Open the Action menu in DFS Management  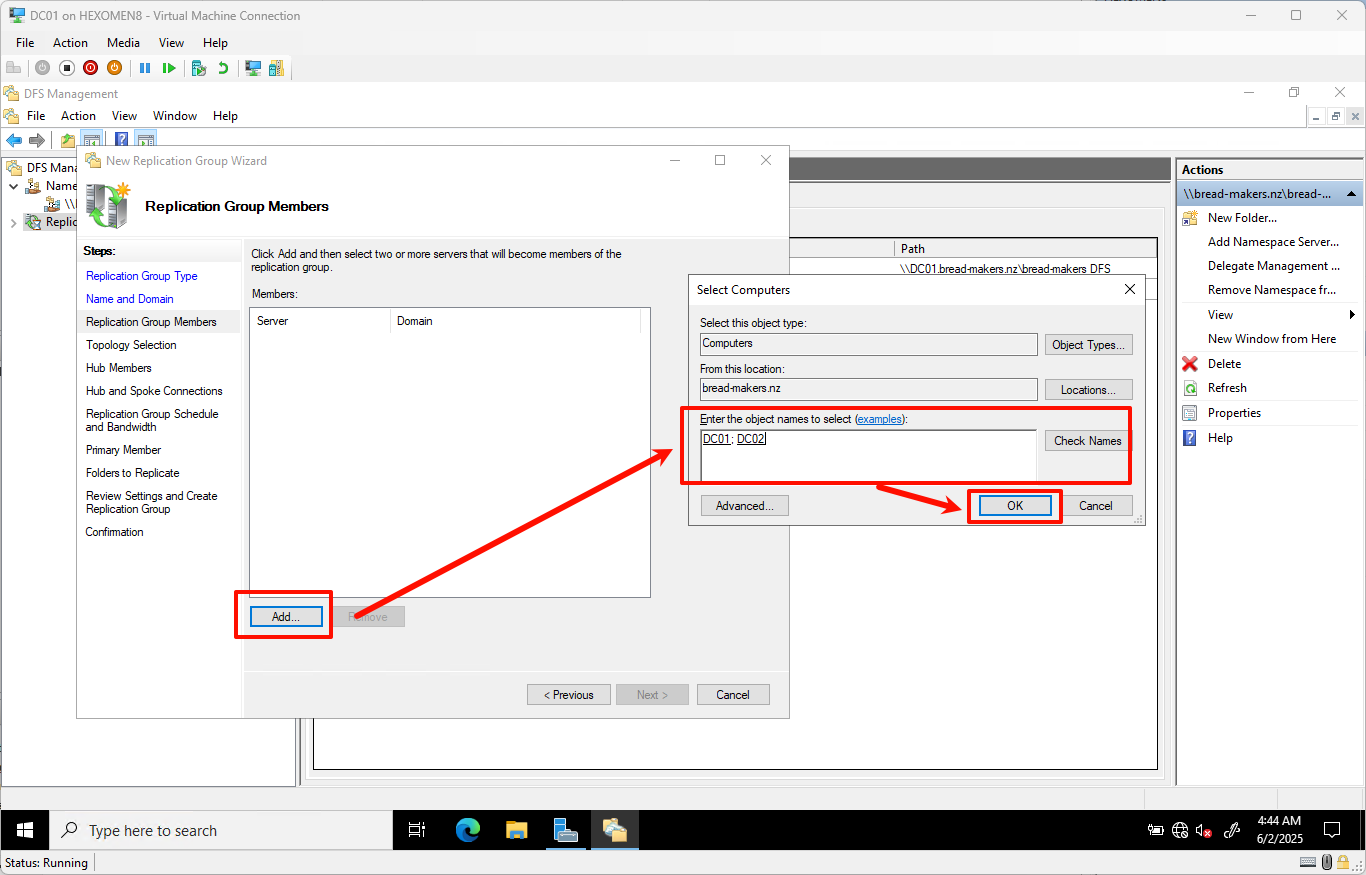(78, 116)
